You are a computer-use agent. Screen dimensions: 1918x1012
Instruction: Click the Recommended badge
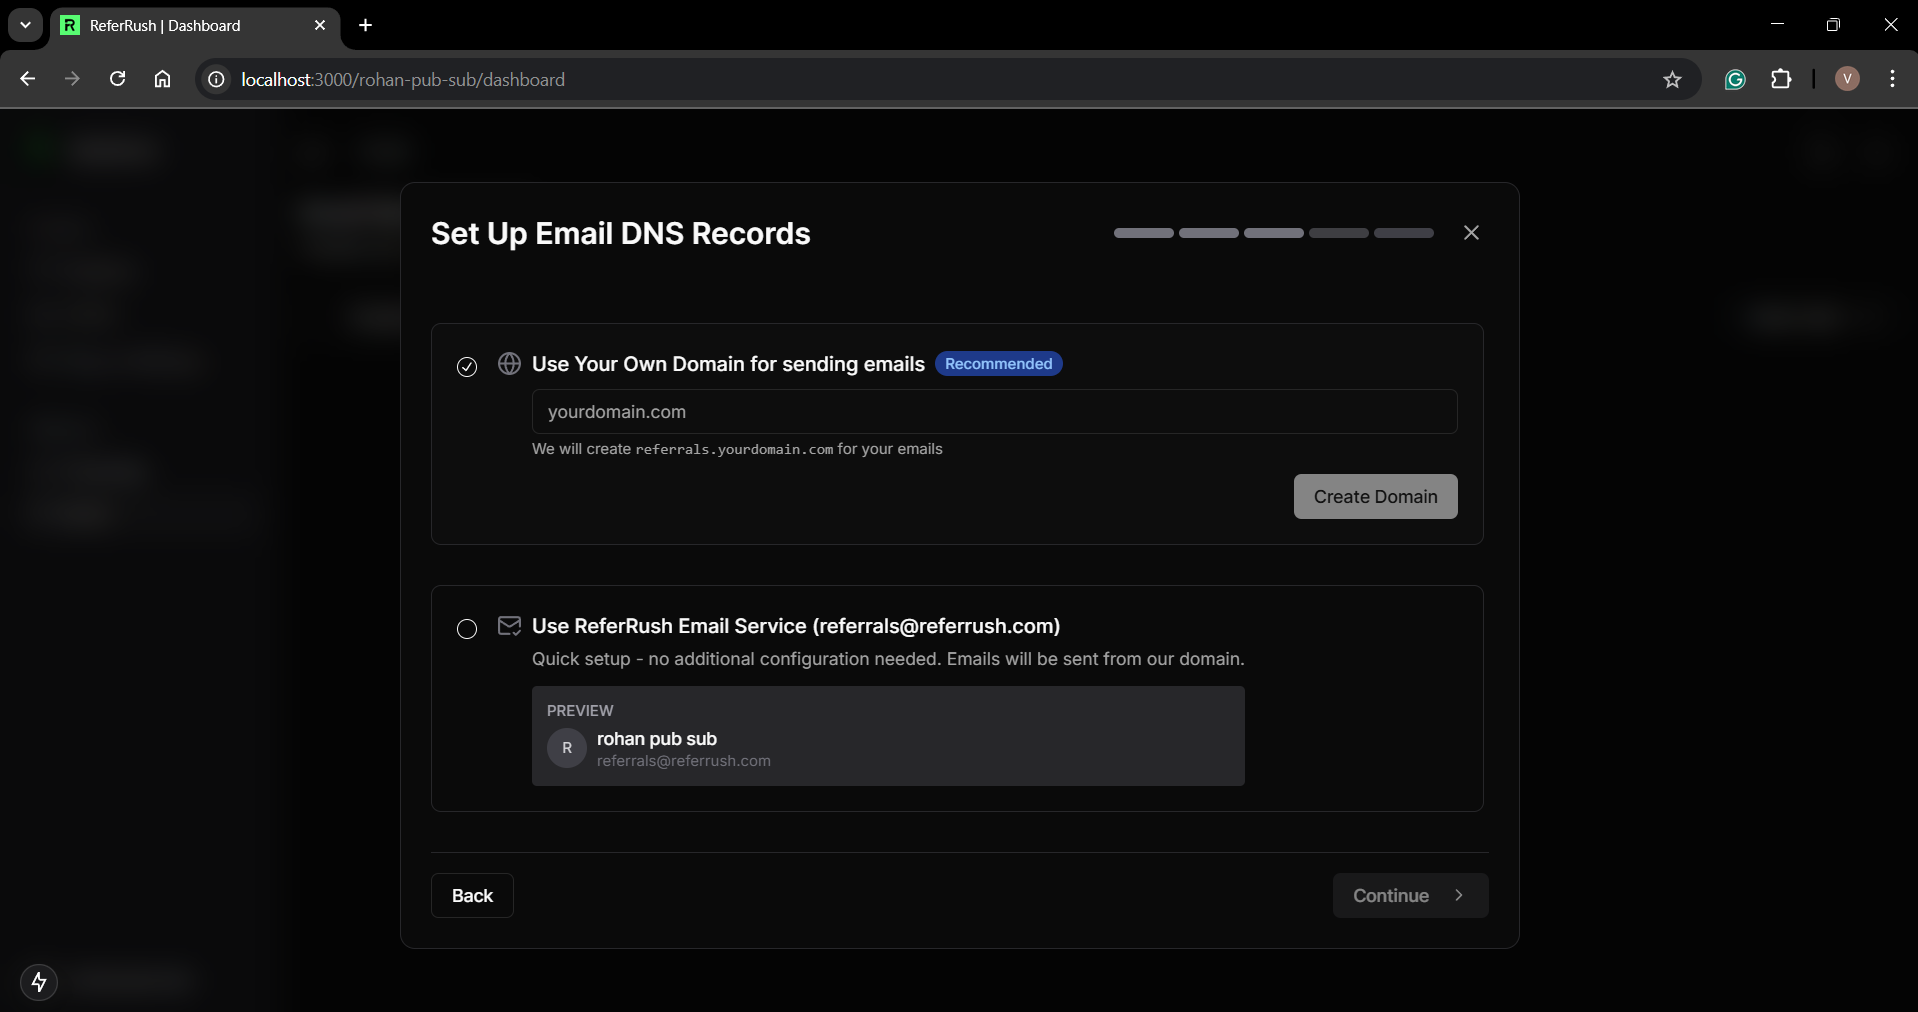click(x=998, y=364)
